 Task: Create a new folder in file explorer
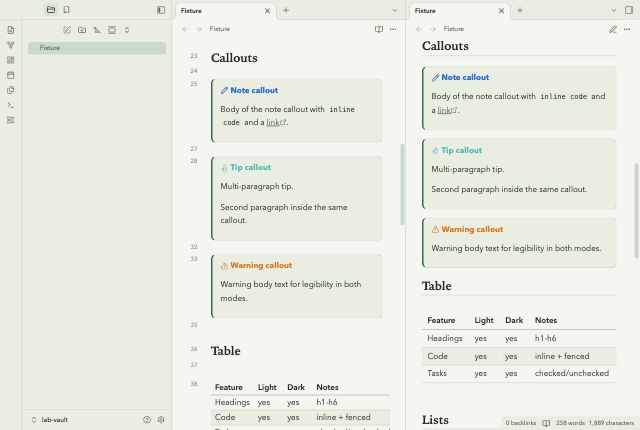tap(82, 30)
